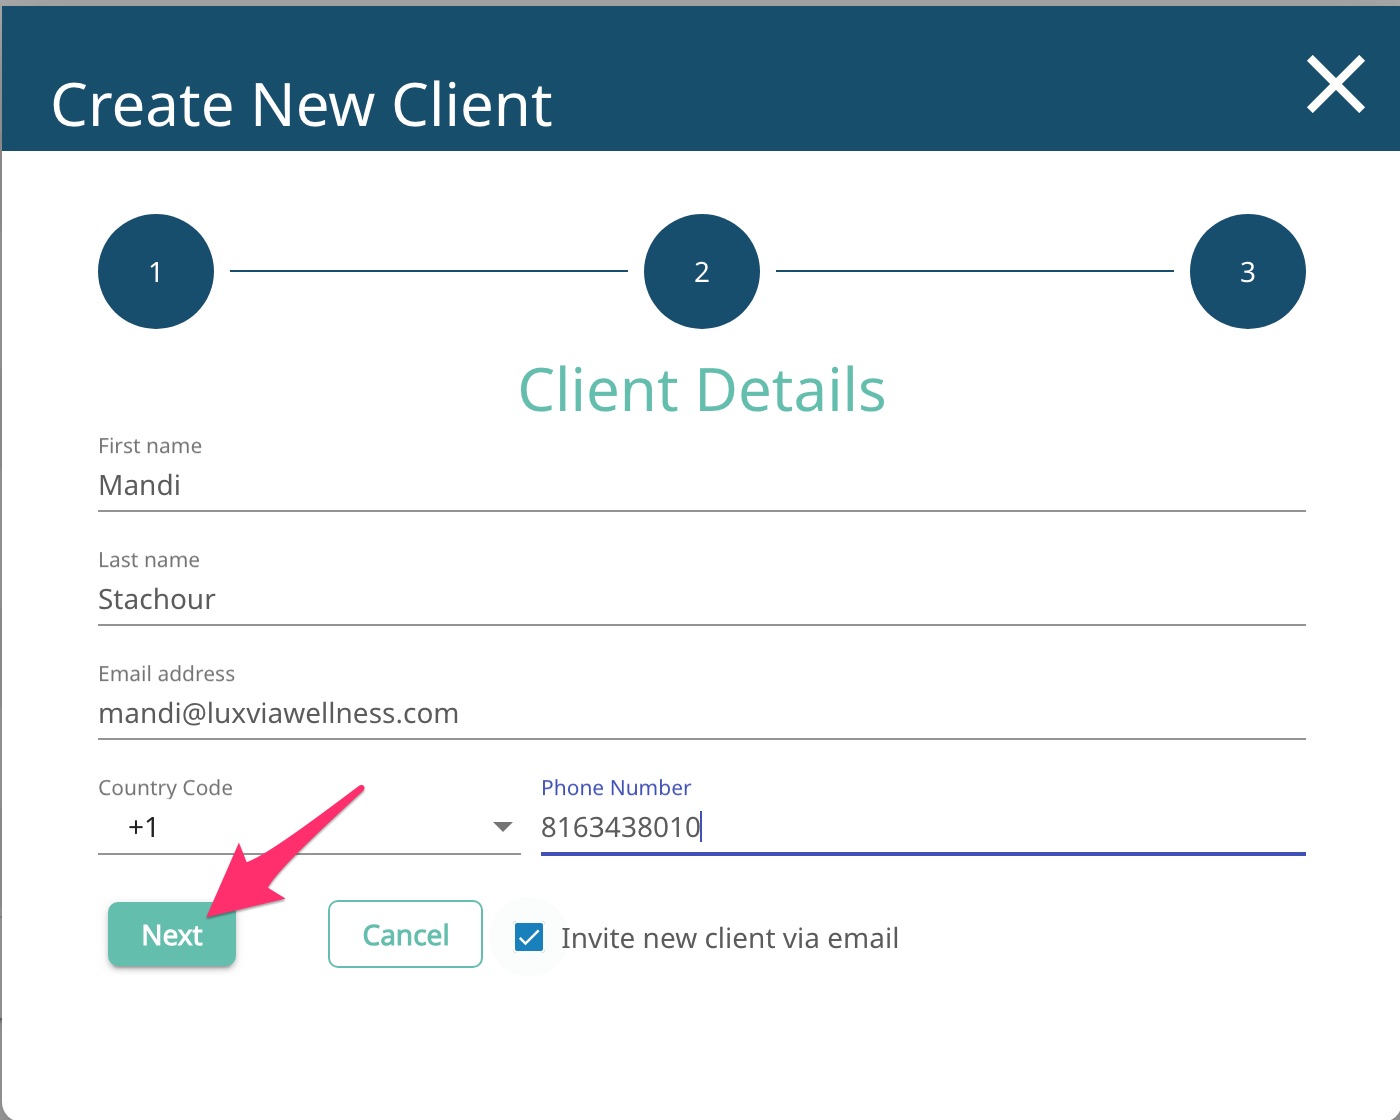Click the Next button

[171, 934]
